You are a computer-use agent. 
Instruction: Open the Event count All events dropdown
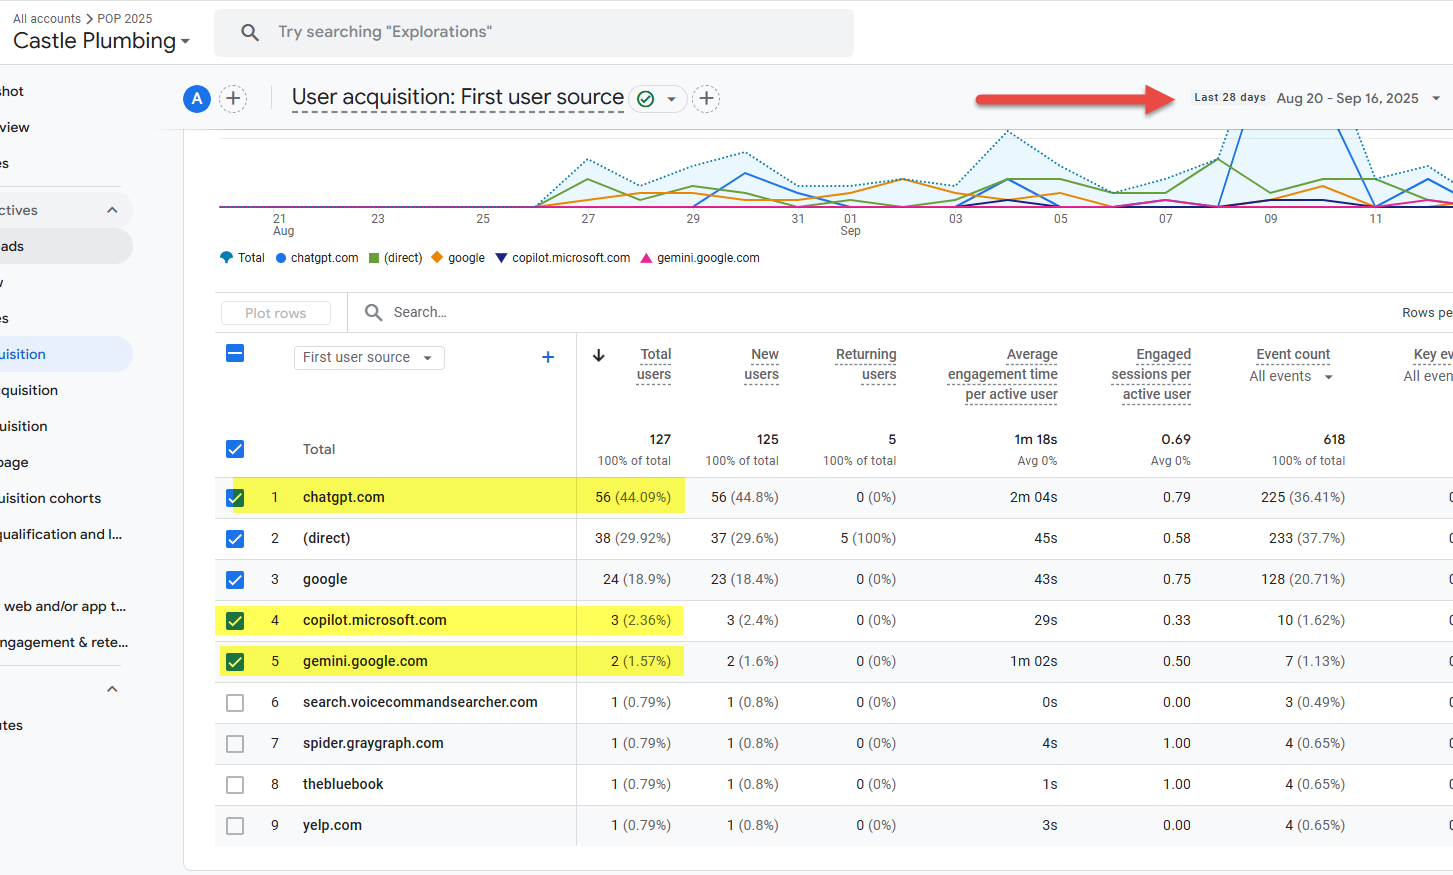(x=1291, y=377)
